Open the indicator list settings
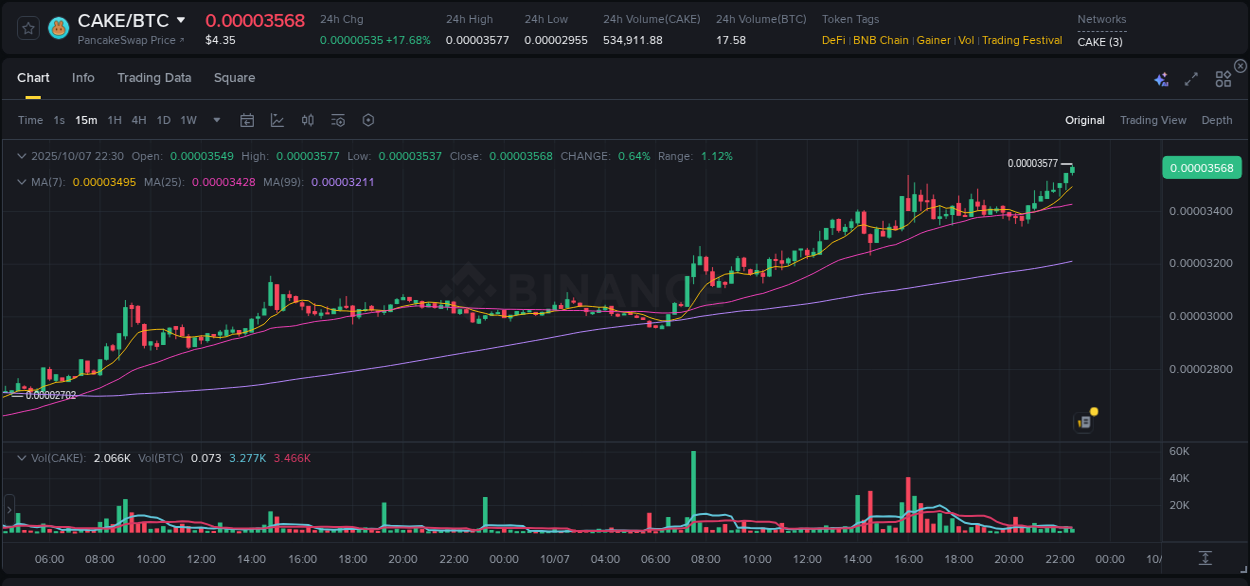Image resolution: width=1250 pixels, height=586 pixels. tap(337, 119)
